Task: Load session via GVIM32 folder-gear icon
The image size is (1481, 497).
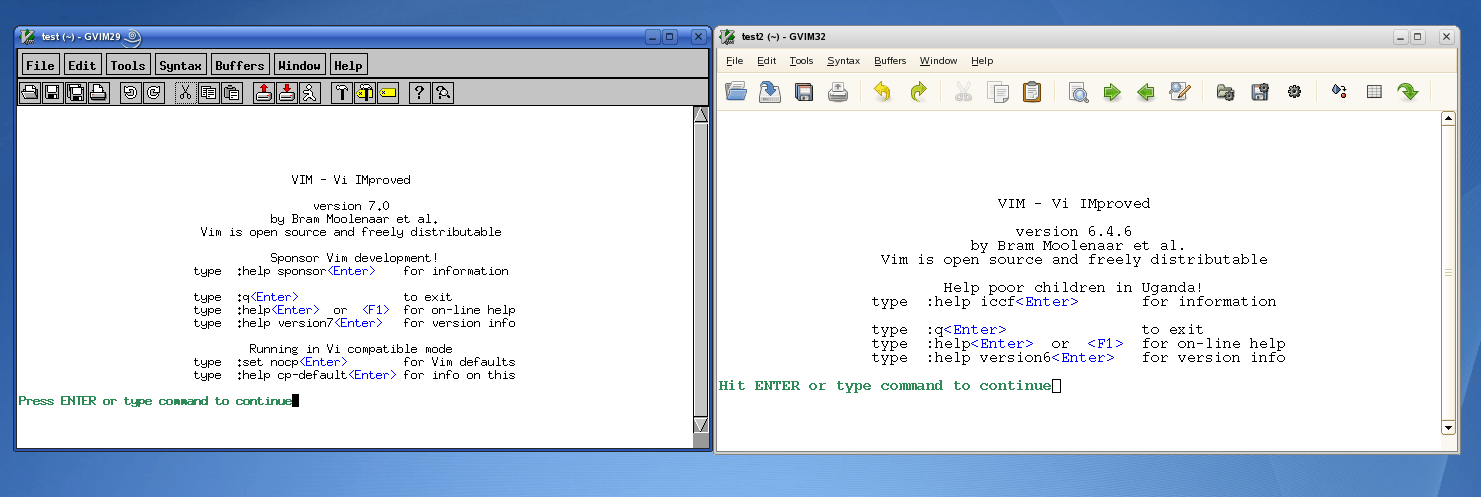Action: point(1225,92)
